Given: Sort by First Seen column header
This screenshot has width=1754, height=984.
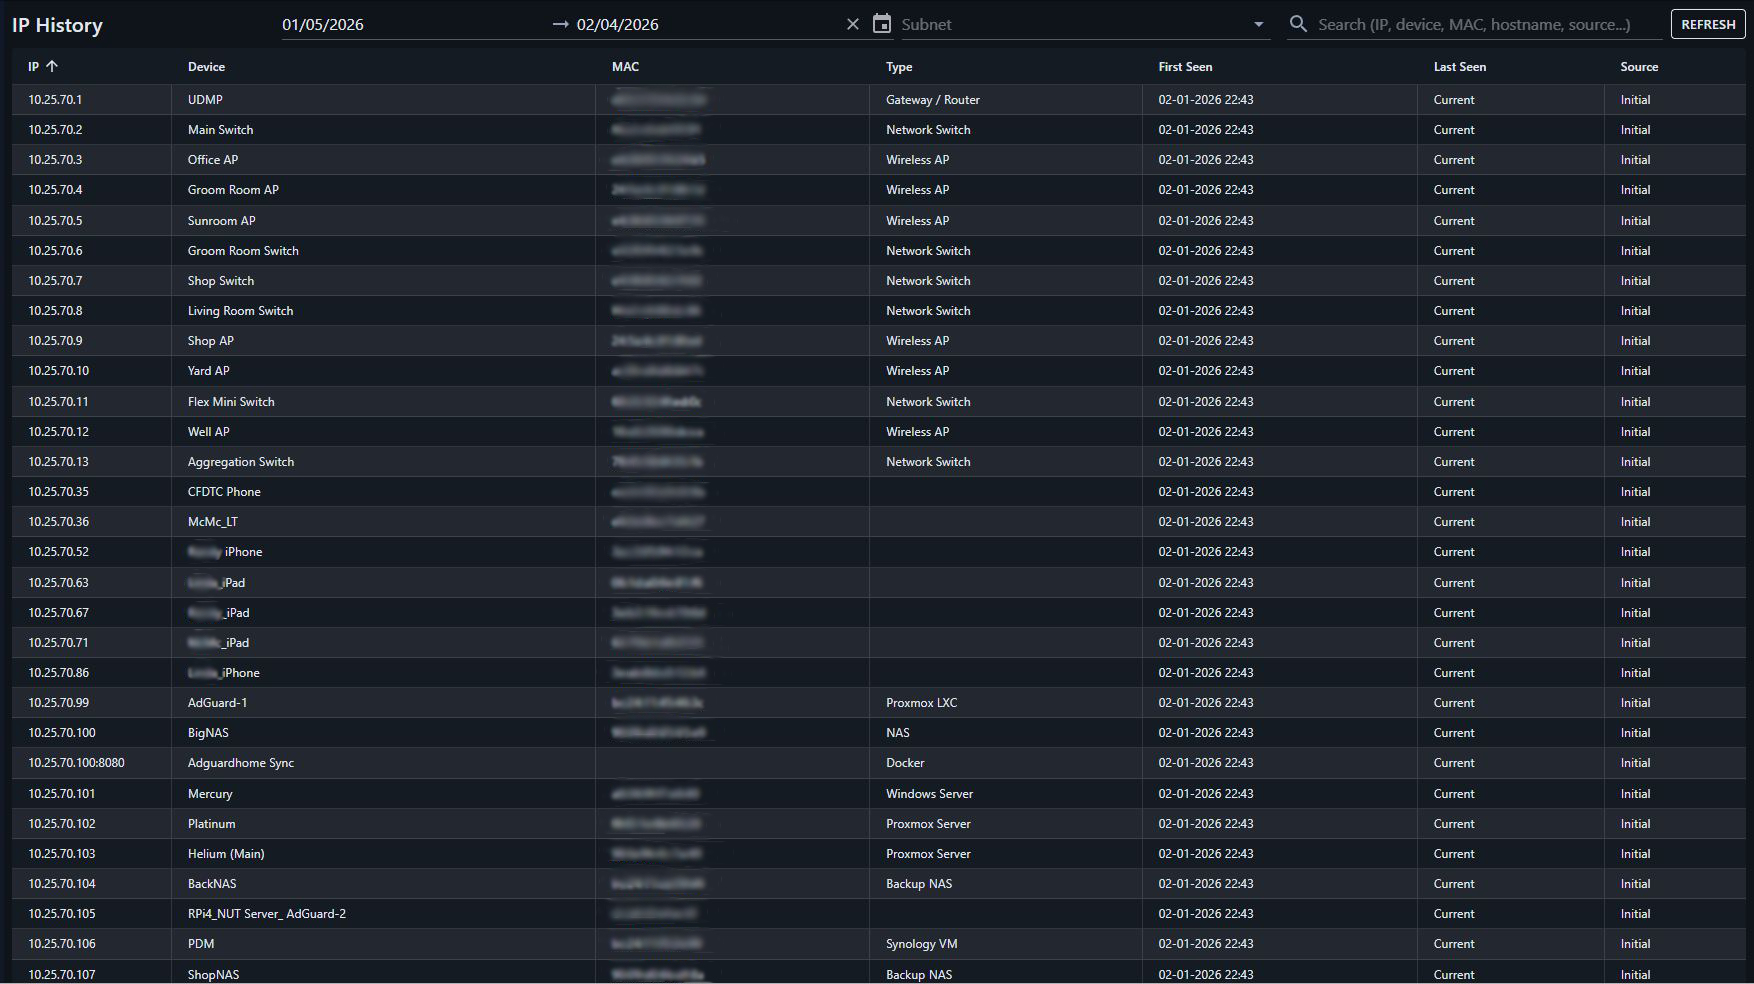Looking at the screenshot, I should [x=1185, y=67].
